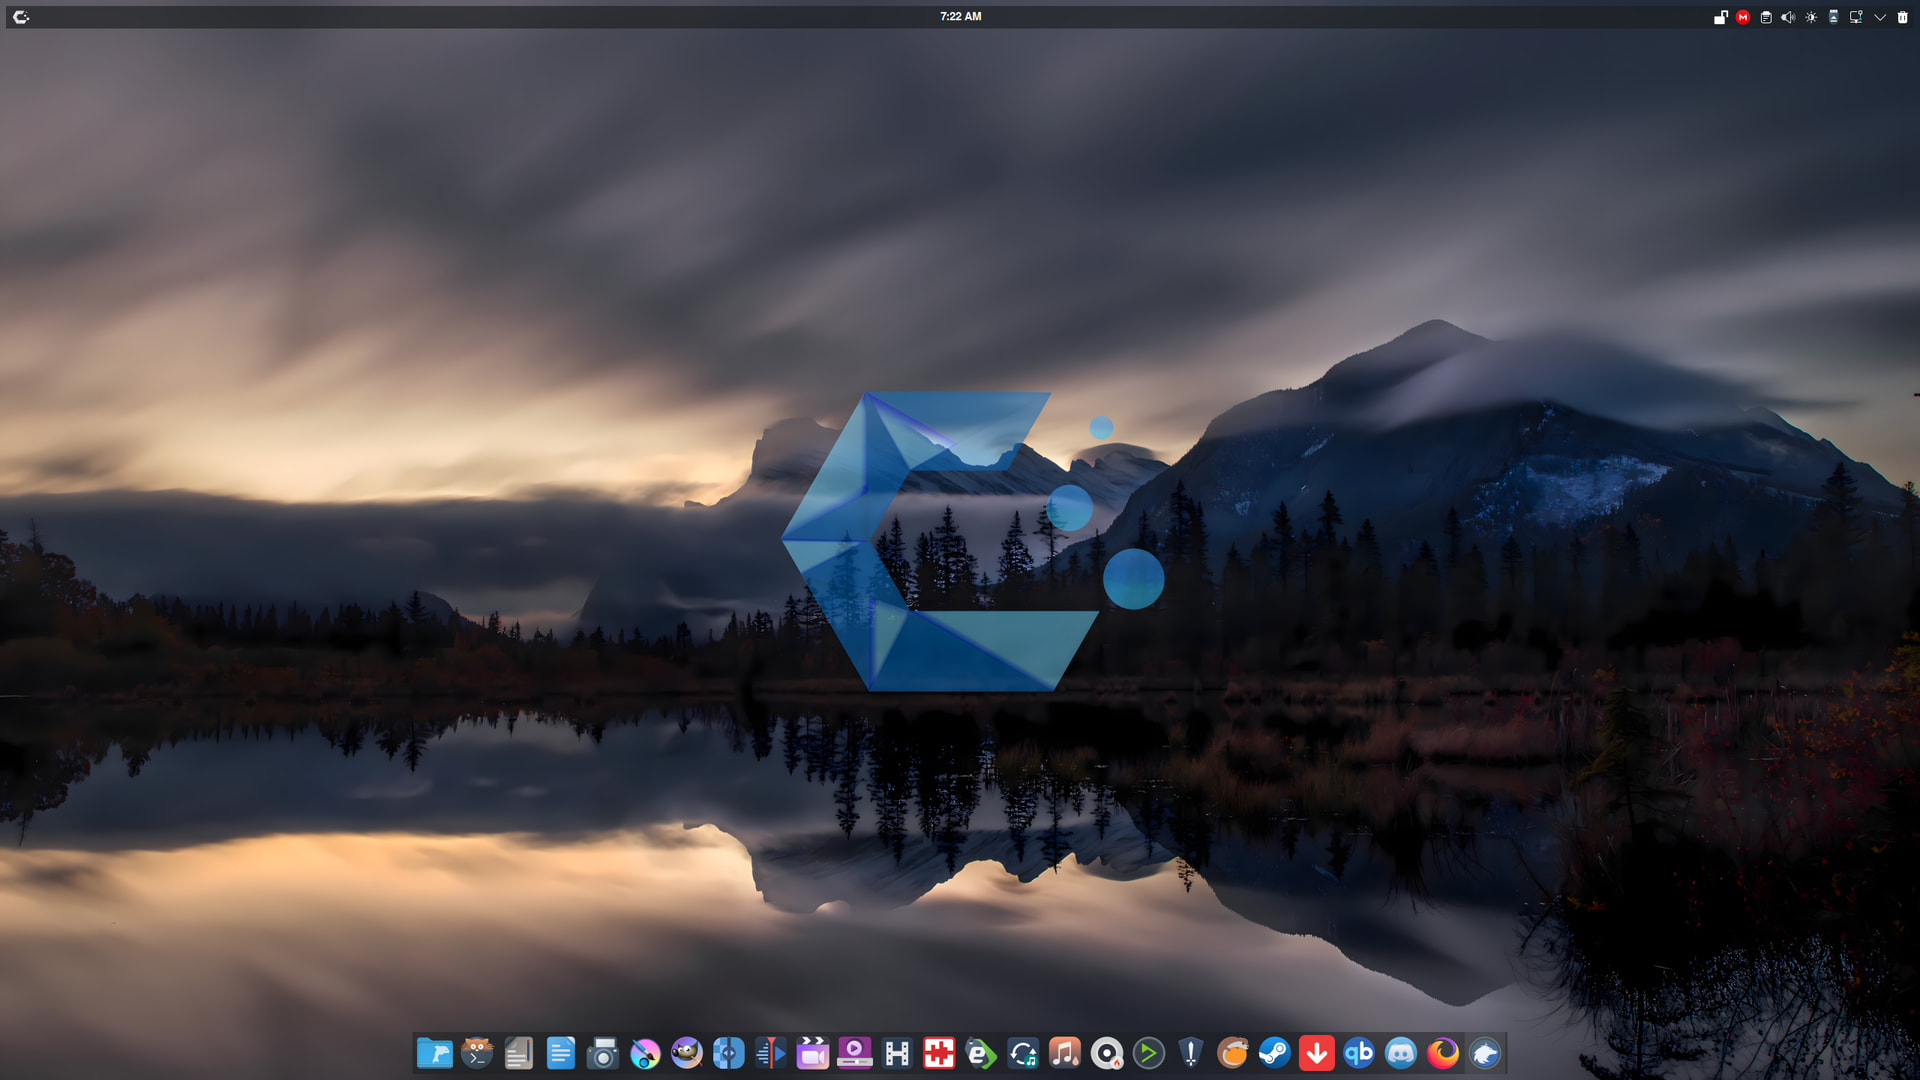Open GIMP from the dock
The image size is (1920, 1080).
pyautogui.click(x=687, y=1053)
